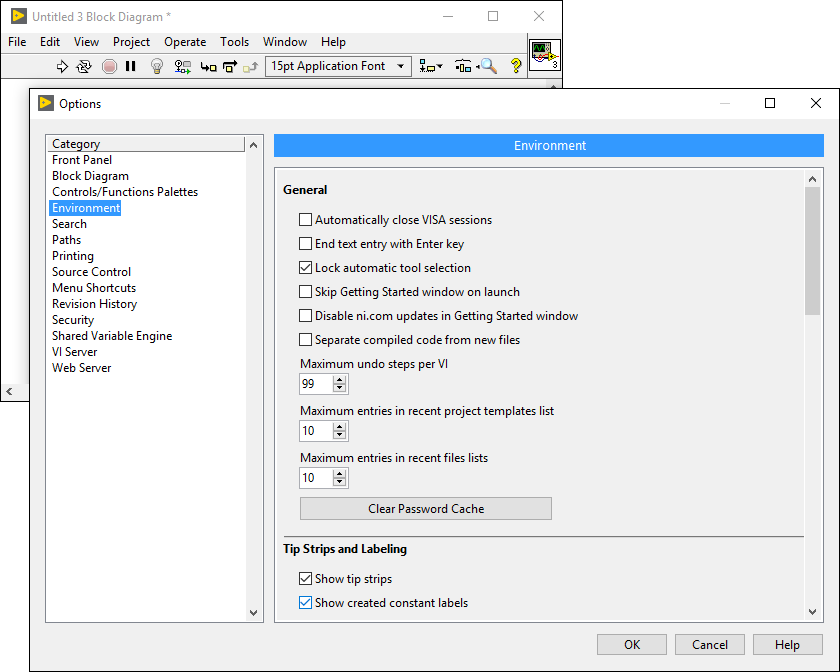Viewport: 840px width, 672px height.
Task: Open the Edit menu
Action: [50, 42]
